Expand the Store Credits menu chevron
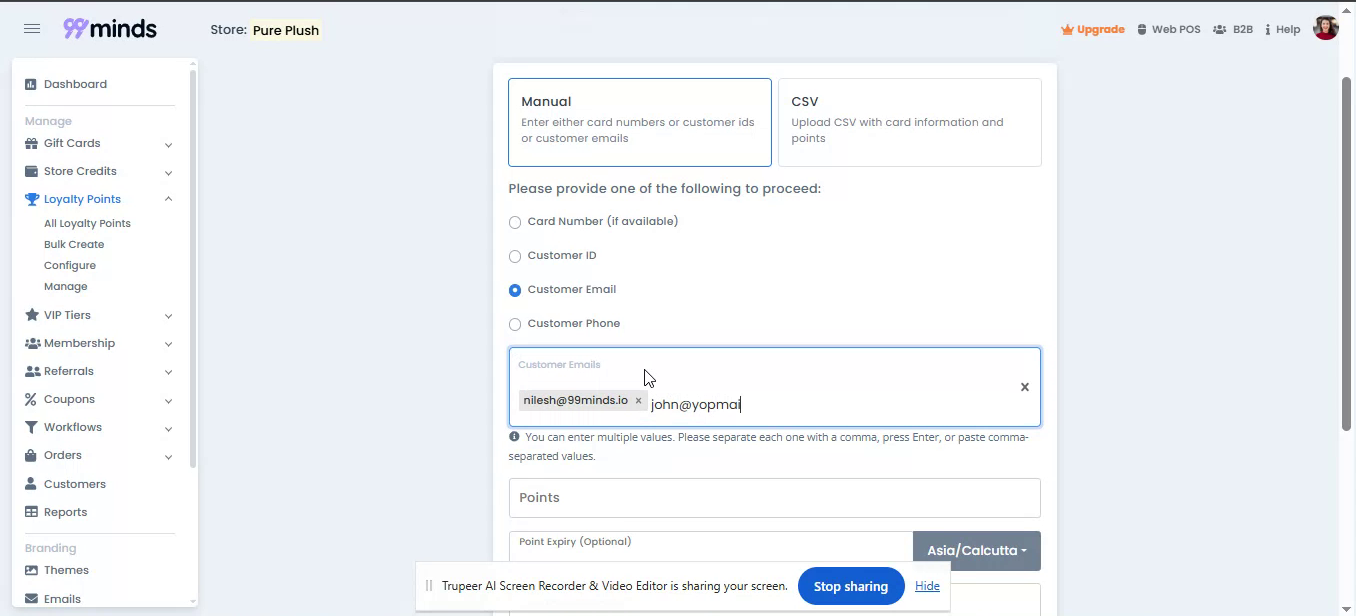1356x616 pixels. [x=168, y=172]
